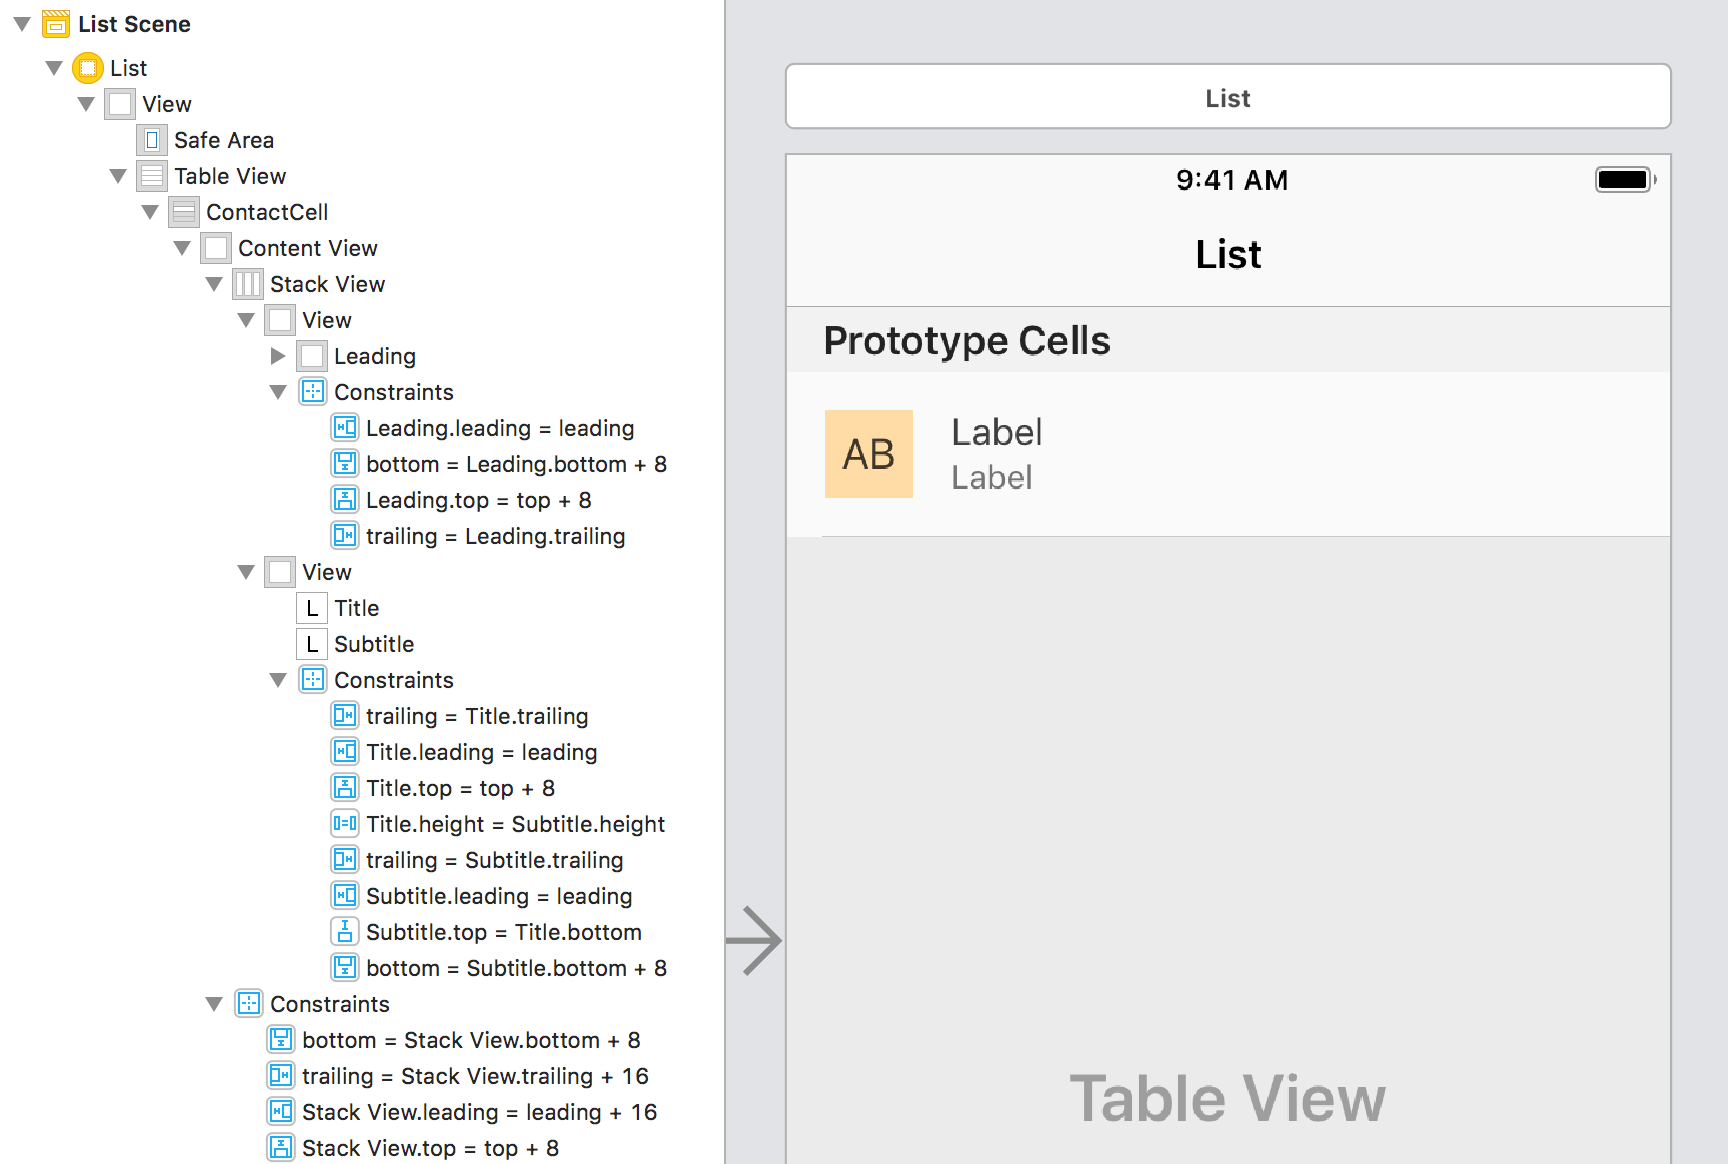Click the orange AB avatar in the prototype cell
Viewport: 1728px width, 1164px height.
(x=868, y=454)
